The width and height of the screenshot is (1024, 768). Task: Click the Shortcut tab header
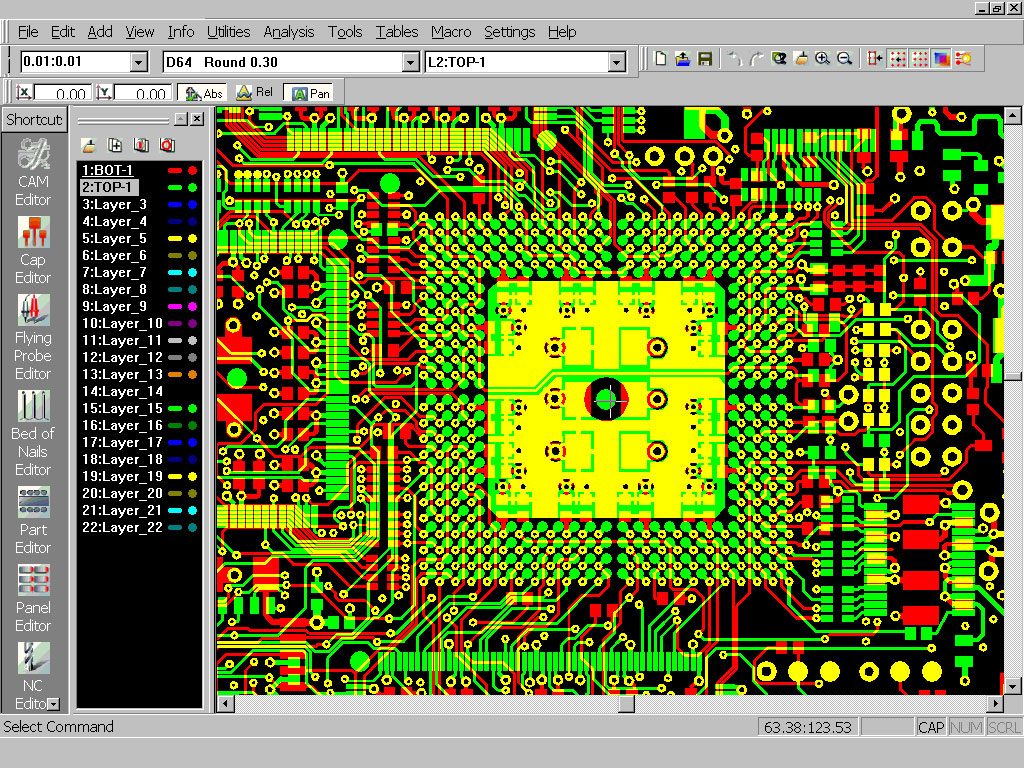pos(34,120)
